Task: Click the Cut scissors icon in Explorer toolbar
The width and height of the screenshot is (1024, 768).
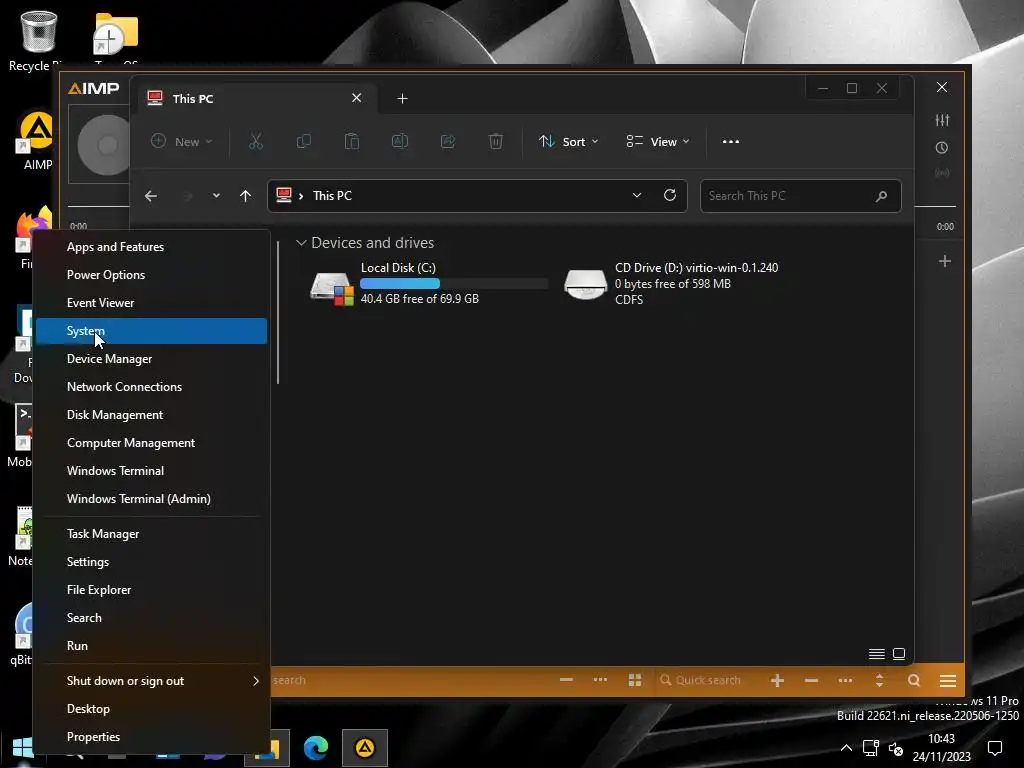Action: pyautogui.click(x=255, y=142)
